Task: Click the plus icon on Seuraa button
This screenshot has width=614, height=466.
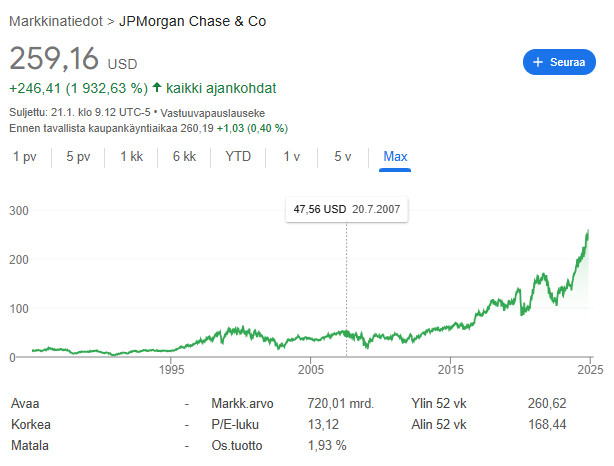Action: click(538, 62)
